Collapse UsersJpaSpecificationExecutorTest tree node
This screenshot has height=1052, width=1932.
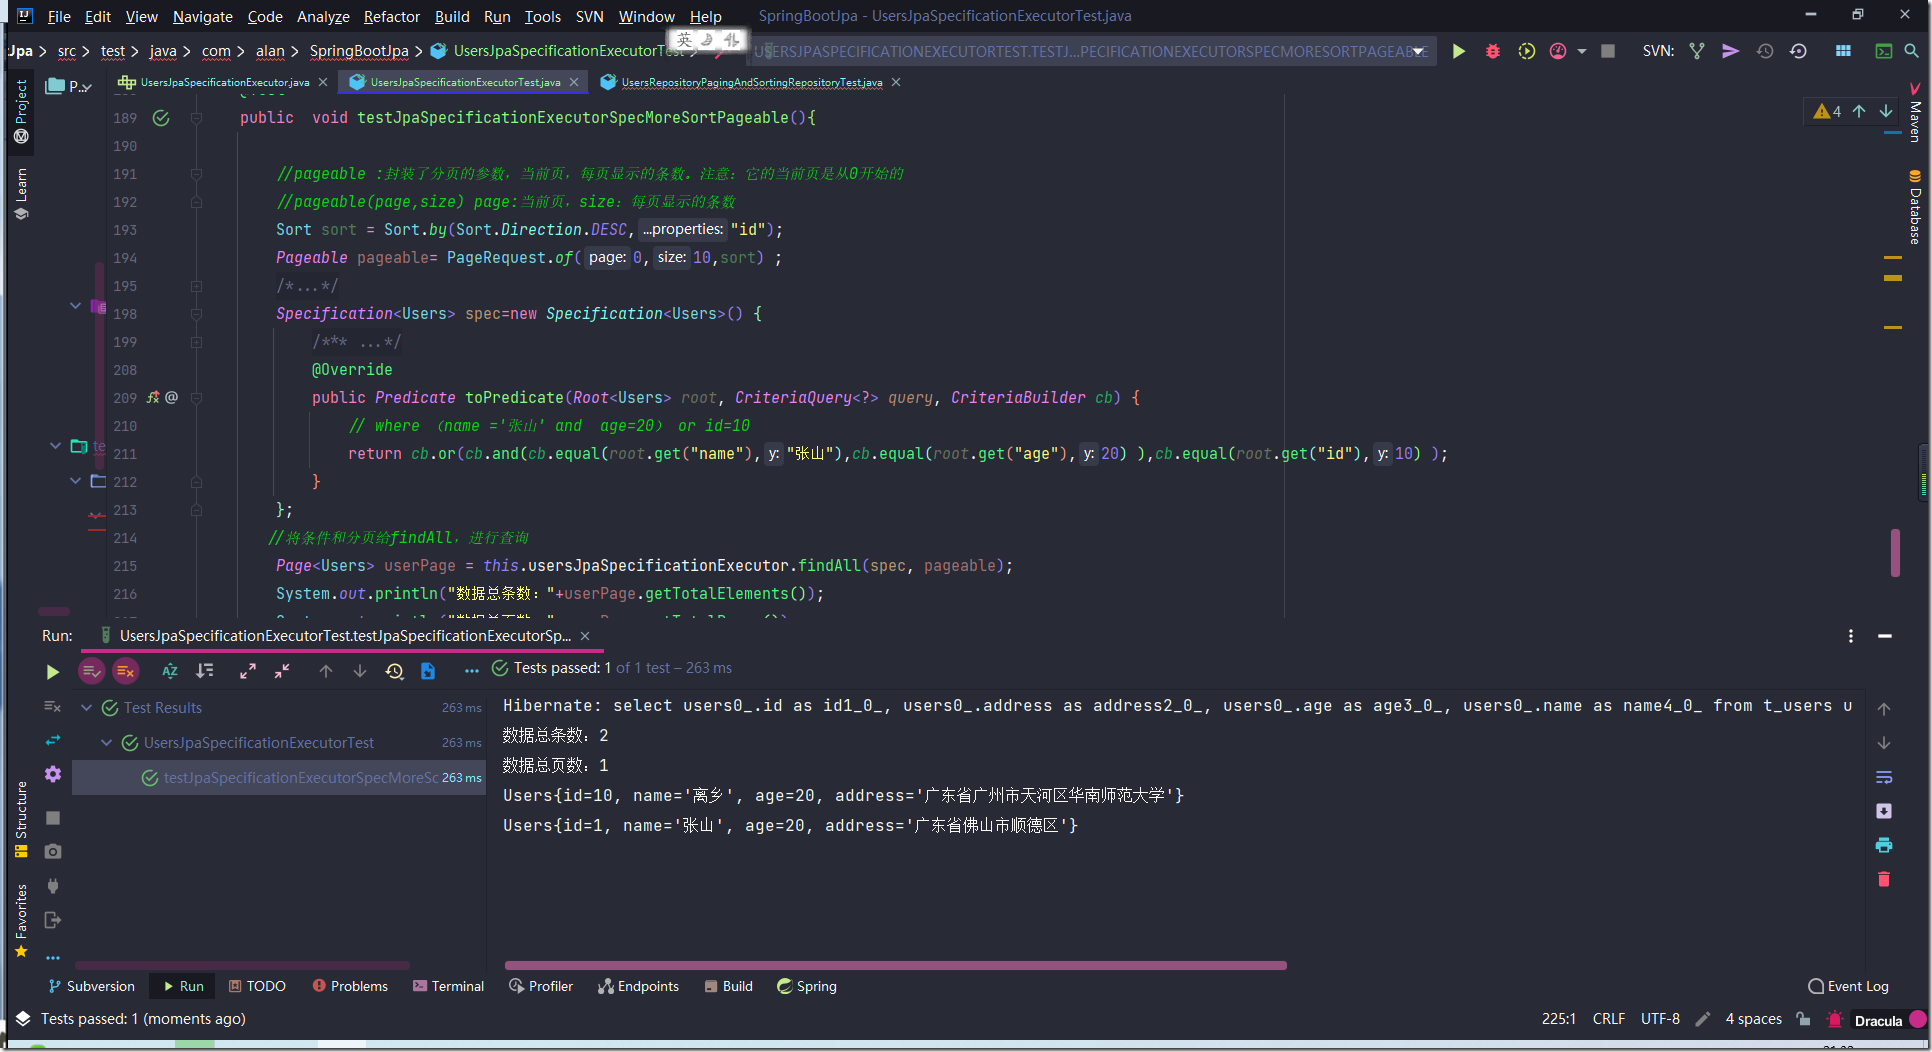(x=107, y=743)
